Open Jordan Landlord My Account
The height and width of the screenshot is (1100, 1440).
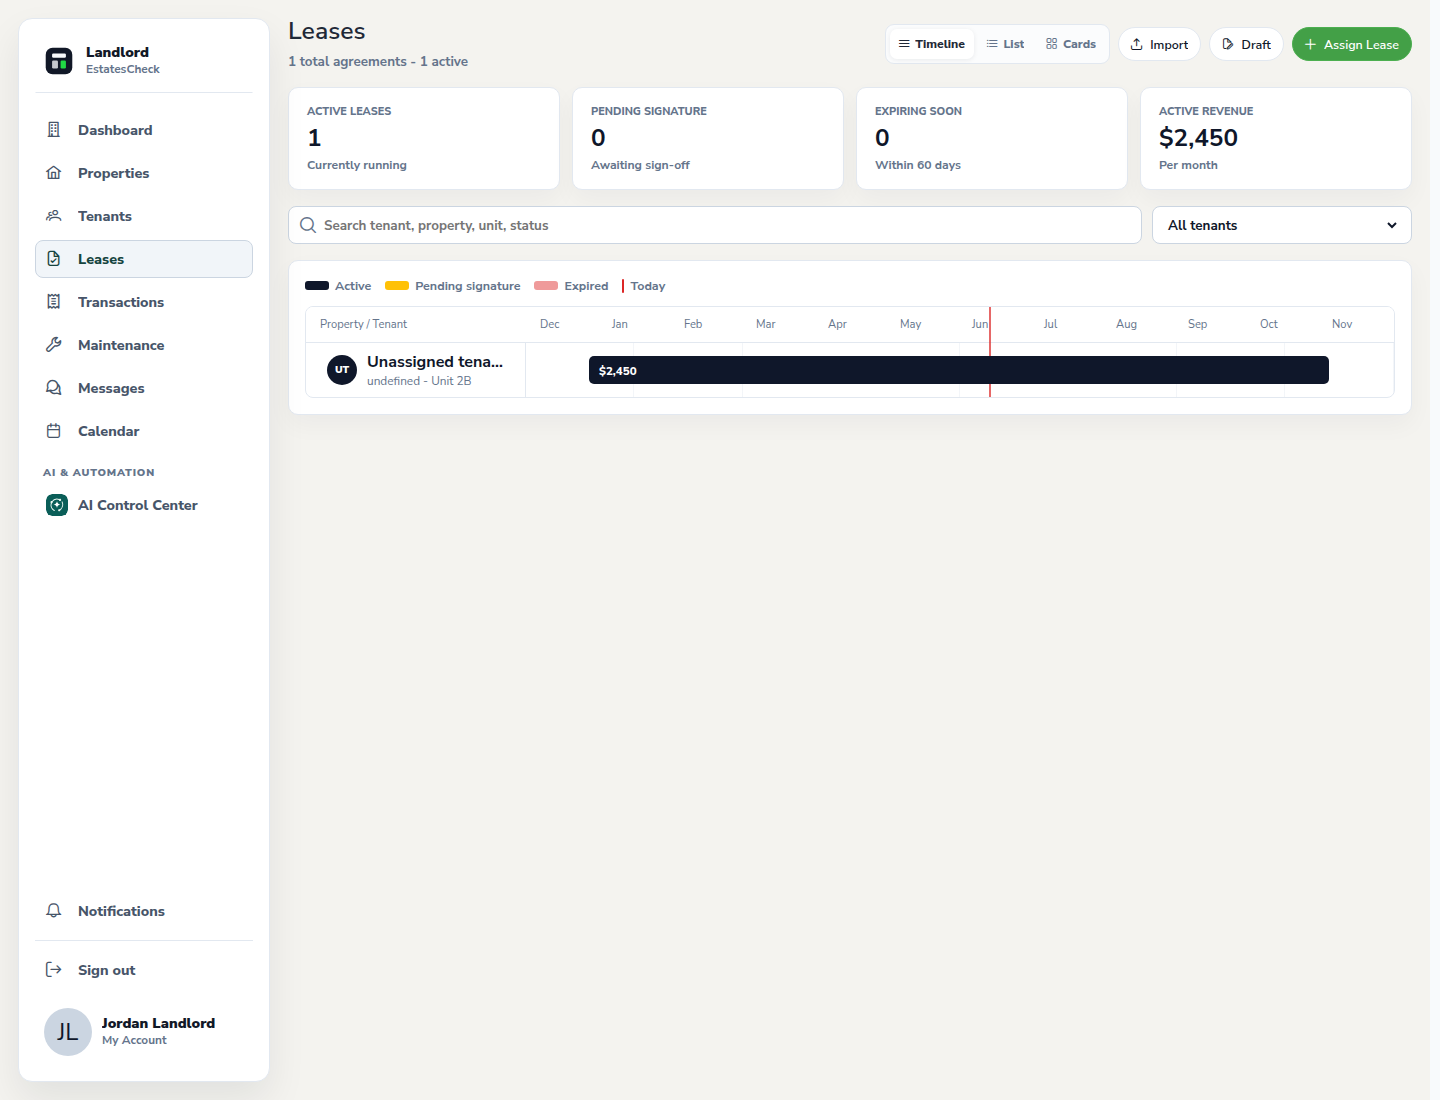[x=144, y=1032]
